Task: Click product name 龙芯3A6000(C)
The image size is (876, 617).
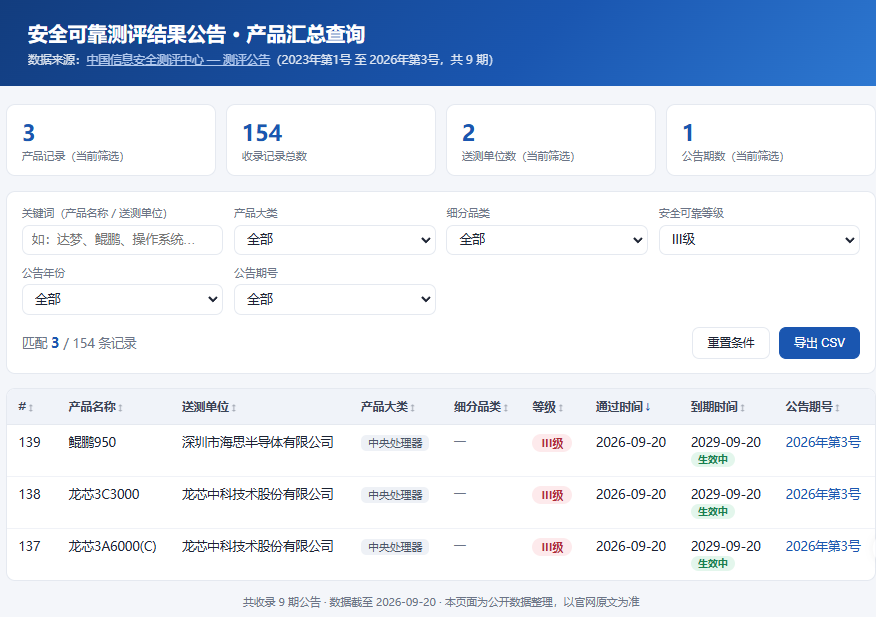Action: tap(112, 546)
